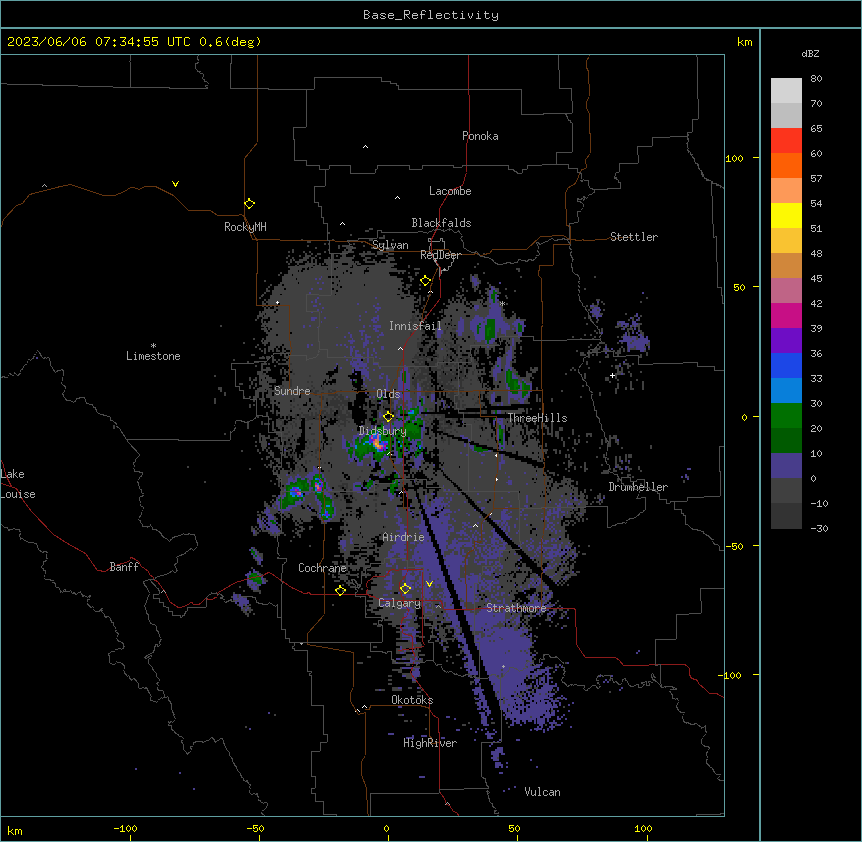Click the dBZ legend heading

point(810,53)
